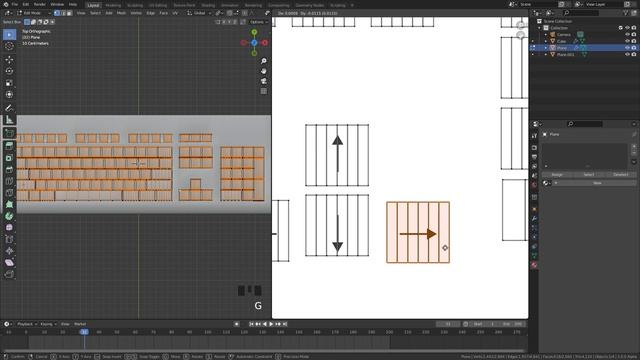Select the Add Cube tool
Viewport: 640px width, 360px height.
pyautogui.click(x=9, y=133)
